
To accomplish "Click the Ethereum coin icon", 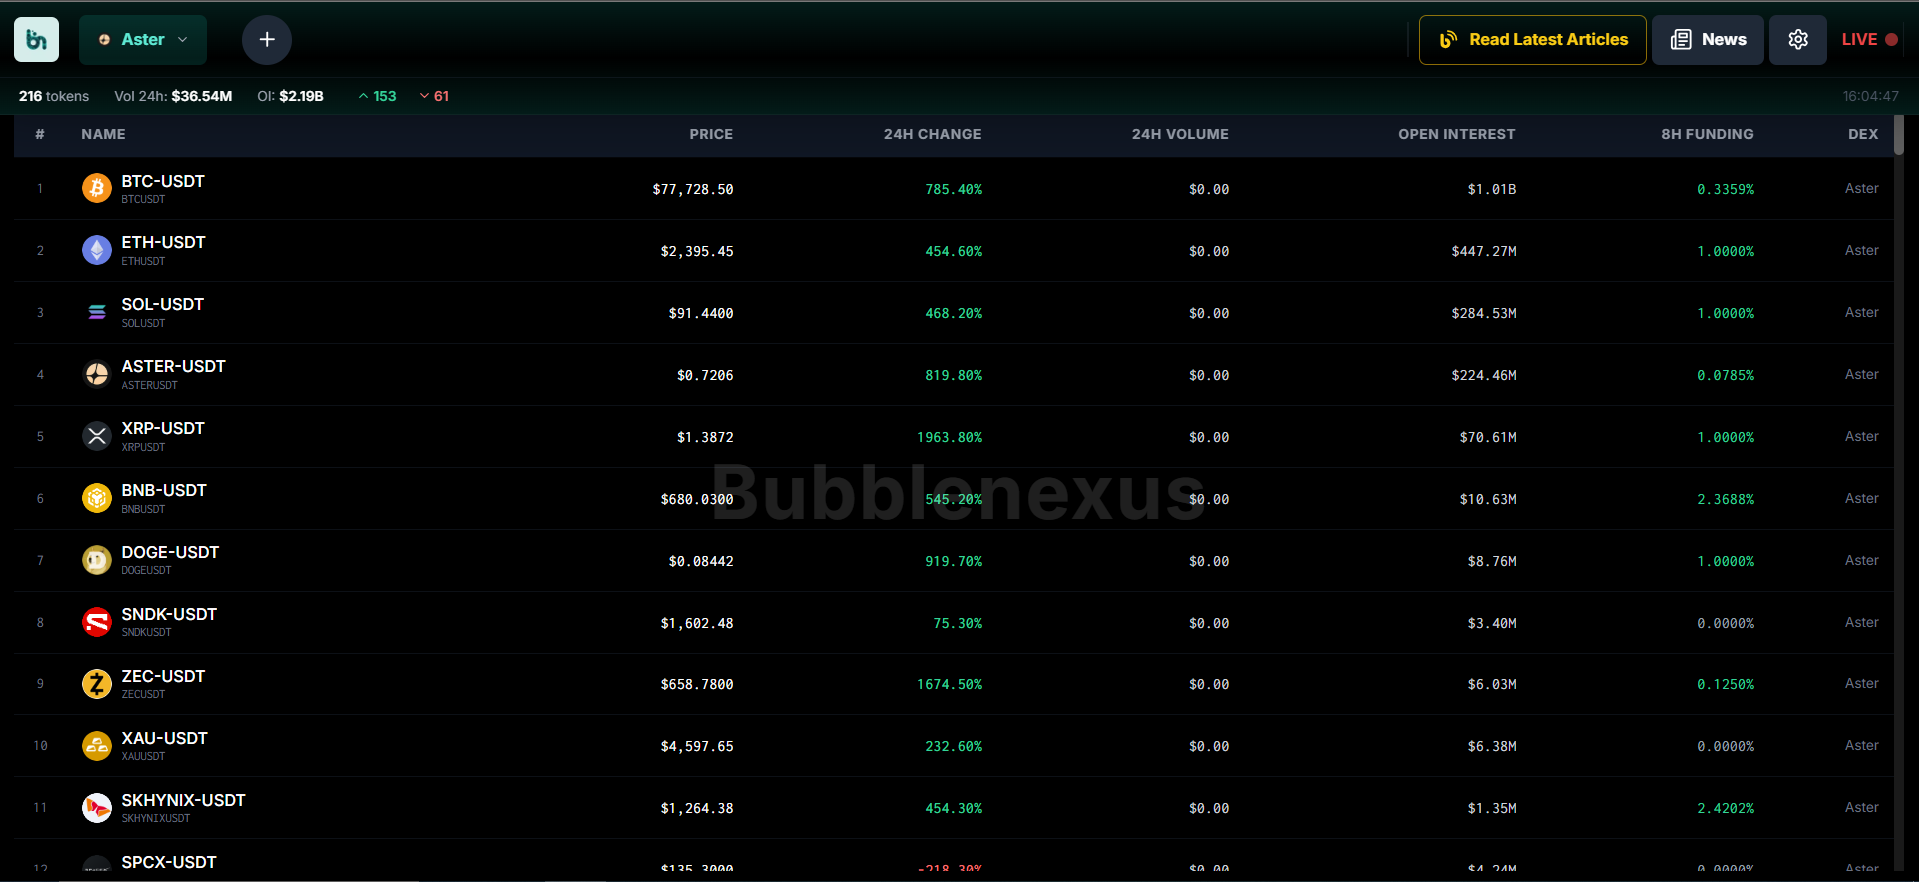I will click(97, 250).
